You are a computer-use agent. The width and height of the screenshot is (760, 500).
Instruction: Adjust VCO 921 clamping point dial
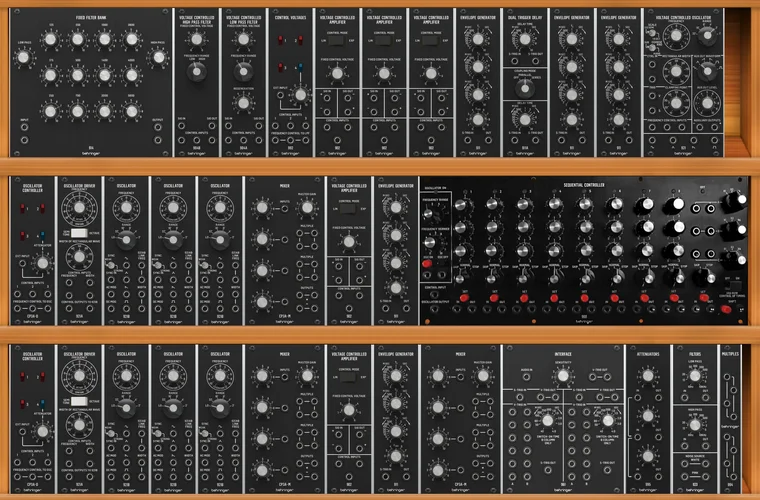coord(676,103)
